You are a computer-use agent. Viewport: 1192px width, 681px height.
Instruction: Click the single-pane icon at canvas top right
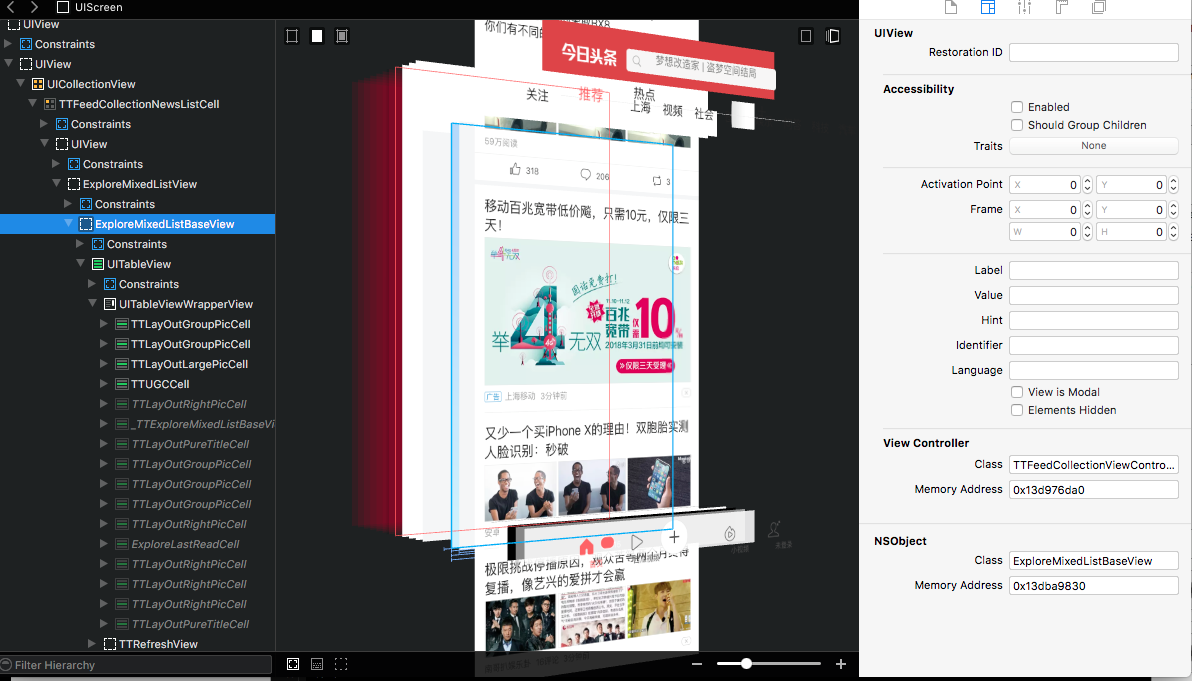(x=807, y=36)
